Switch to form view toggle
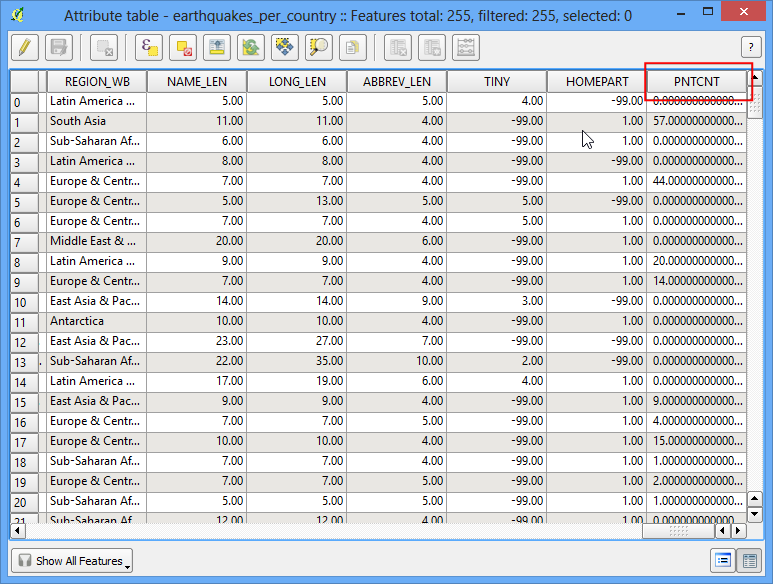 tap(723, 560)
